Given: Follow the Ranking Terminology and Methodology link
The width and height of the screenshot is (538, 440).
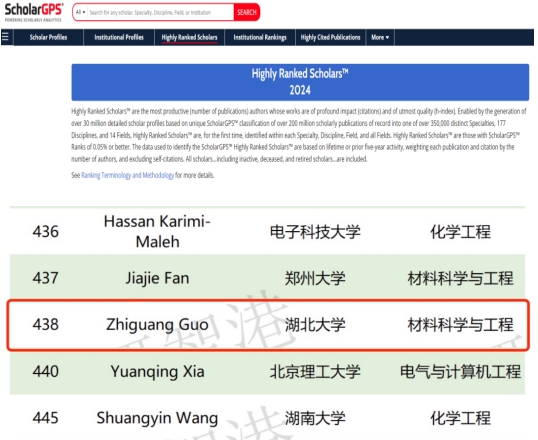Looking at the screenshot, I should [x=127, y=175].
